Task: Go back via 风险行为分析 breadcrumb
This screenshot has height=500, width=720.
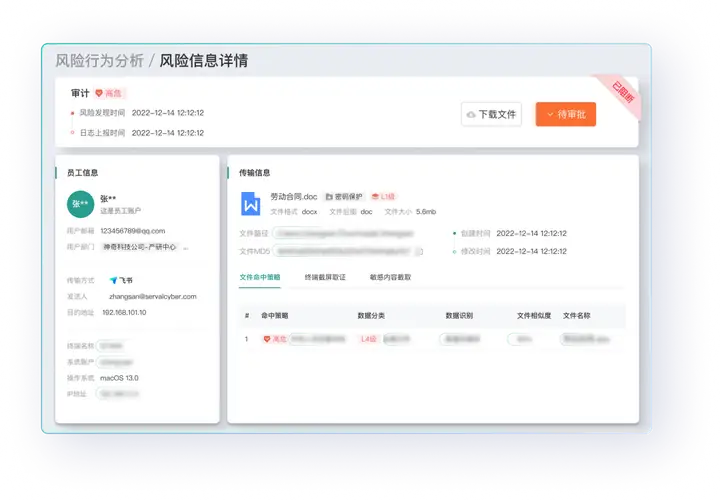Action: point(100,61)
